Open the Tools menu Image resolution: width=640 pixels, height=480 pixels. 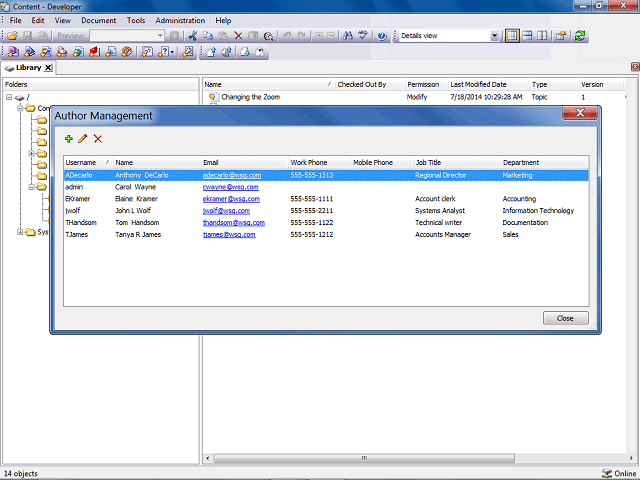136,20
